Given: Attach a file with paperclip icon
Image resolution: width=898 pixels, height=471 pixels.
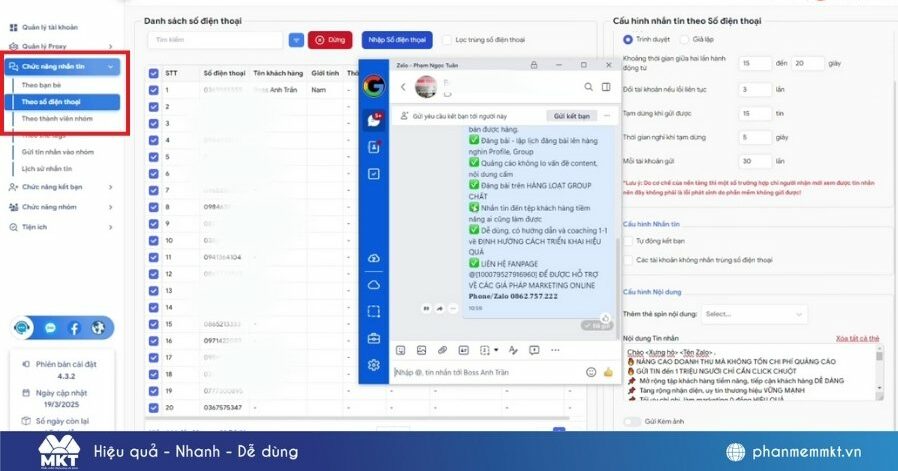Looking at the screenshot, I should [442, 350].
